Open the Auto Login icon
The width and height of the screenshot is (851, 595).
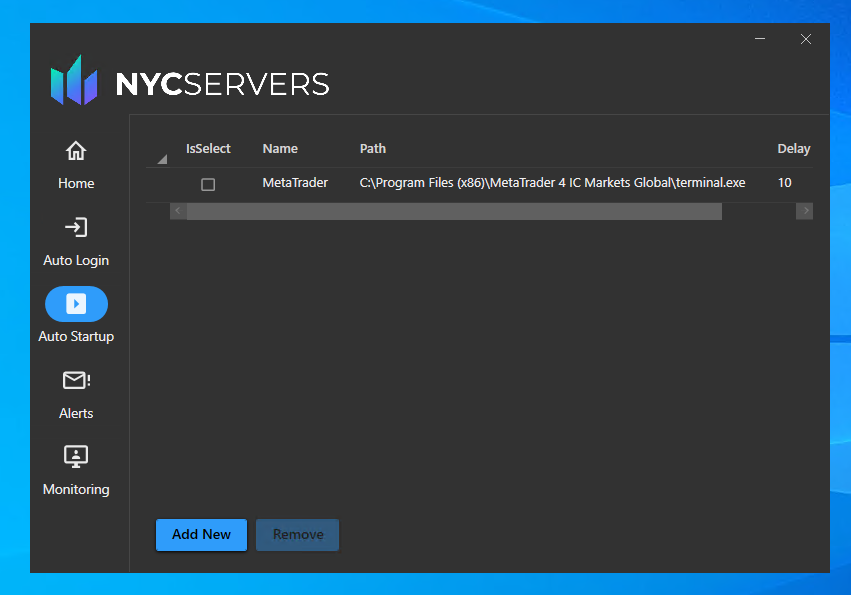[x=76, y=227]
